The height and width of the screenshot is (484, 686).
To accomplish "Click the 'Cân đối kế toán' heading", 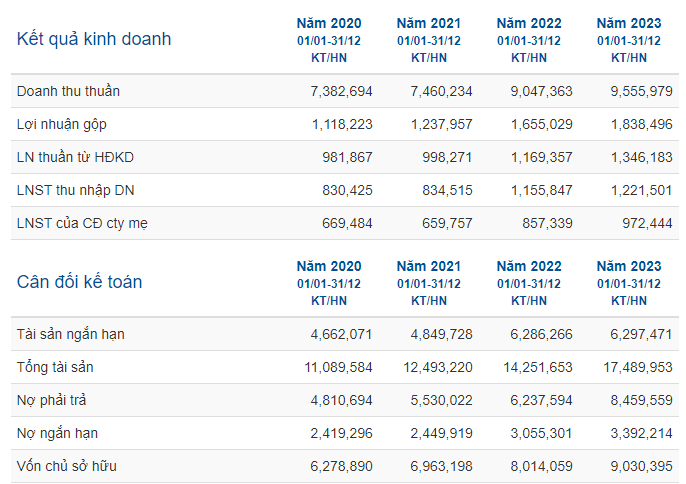I will [79, 282].
